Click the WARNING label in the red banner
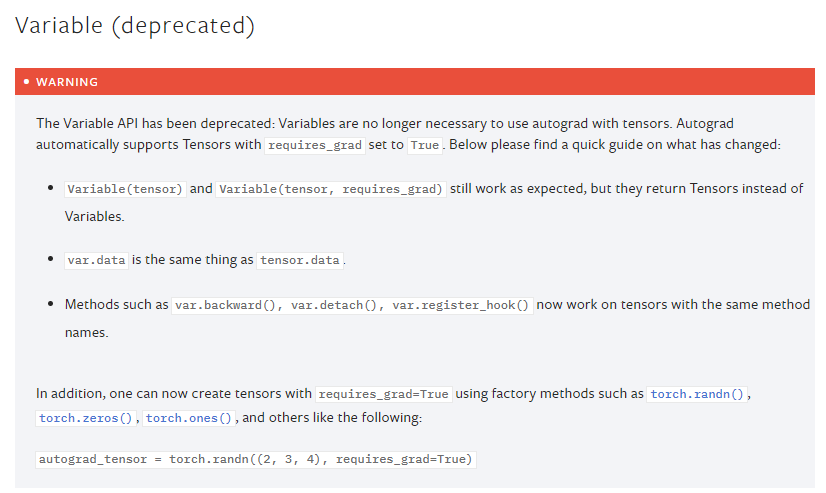Screen dimensions: 826x493 67,82
